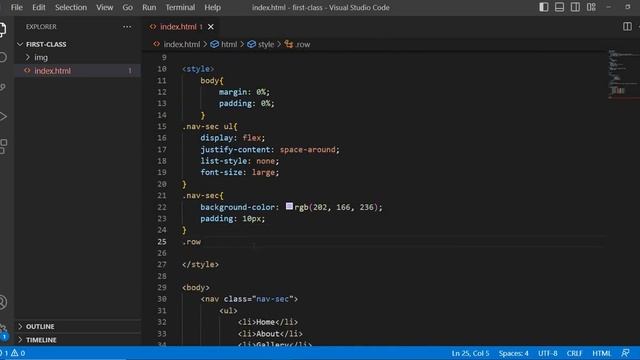Viewport: 640px width, 360px height.
Task: Open Explorer views and more actions ellipsis
Action: click(x=127, y=27)
